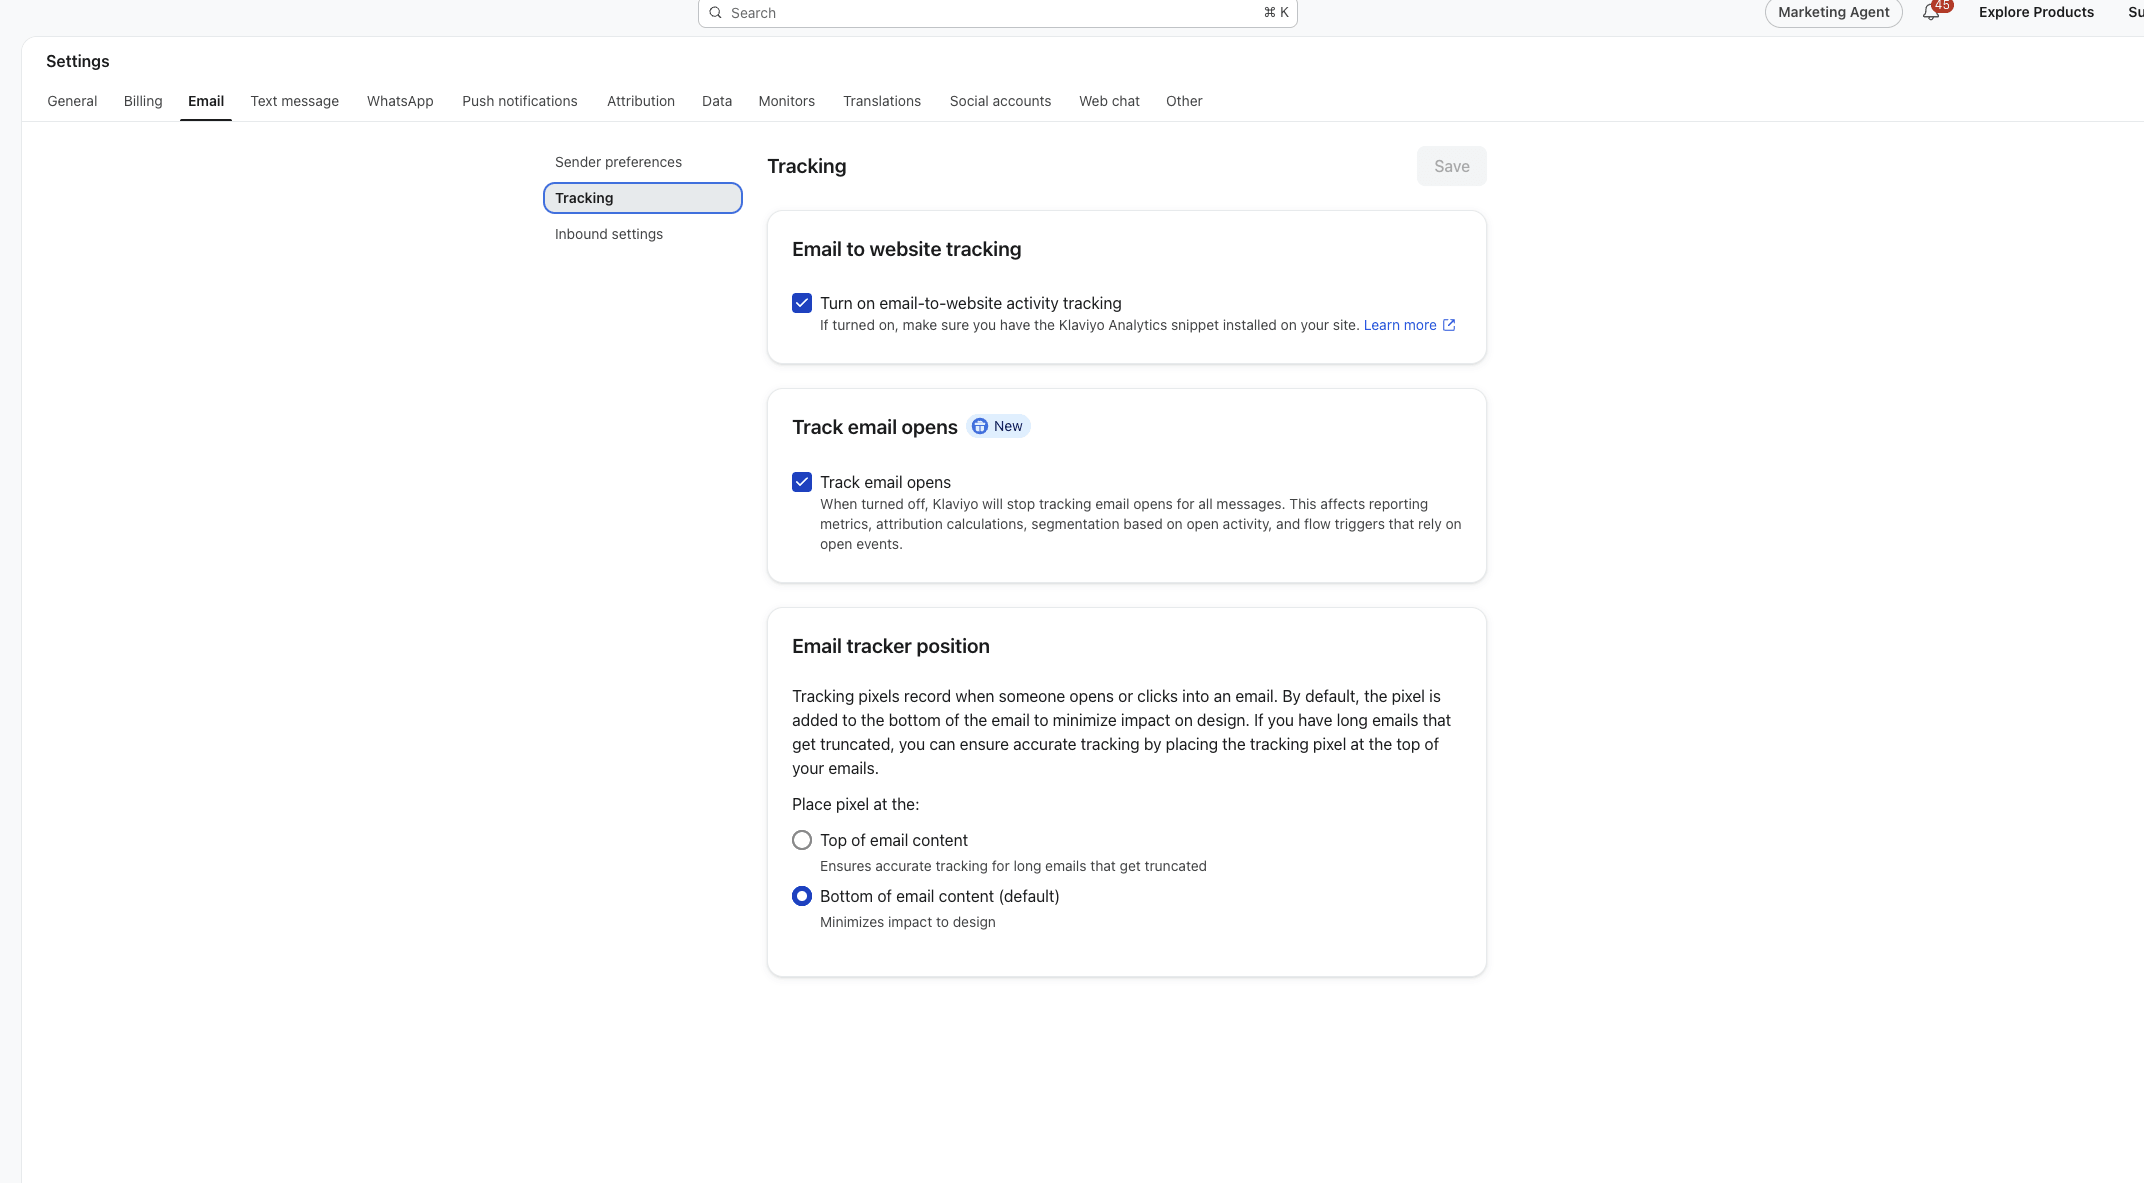Open the General settings tab
Screen dimensions: 2144x1183
(72, 101)
